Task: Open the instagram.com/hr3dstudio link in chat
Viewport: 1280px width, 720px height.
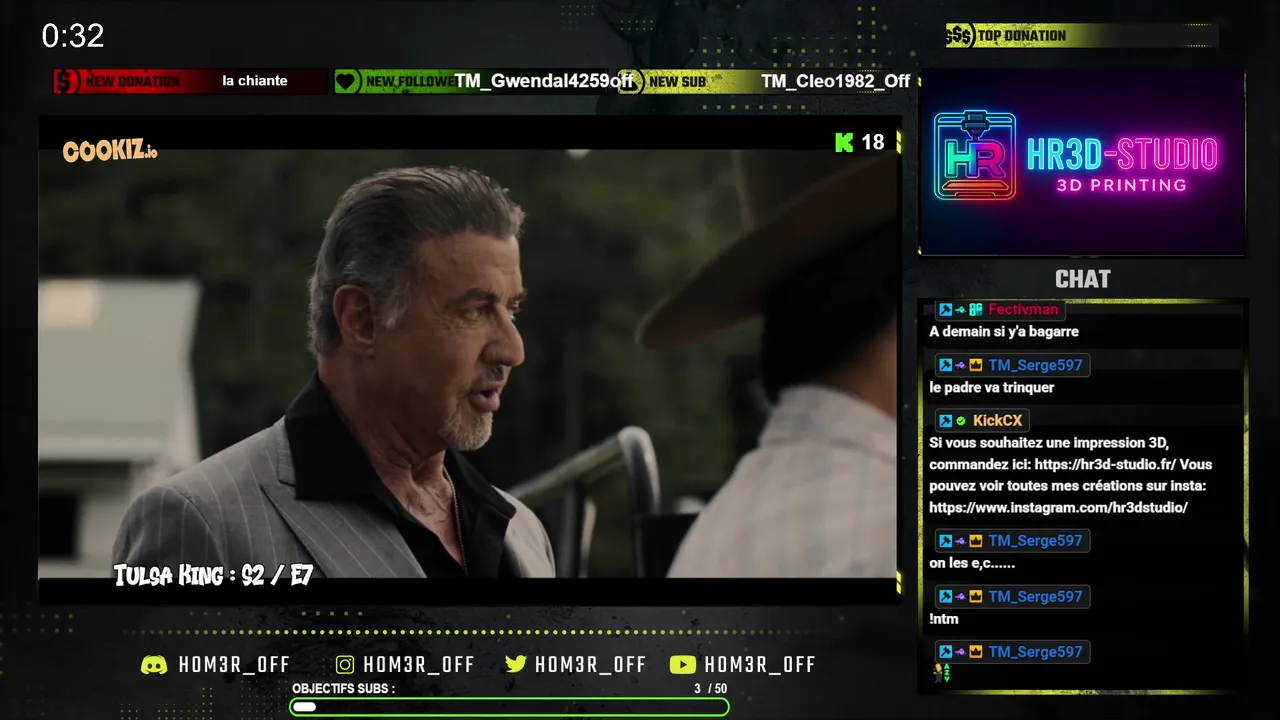Action: 1058,507
